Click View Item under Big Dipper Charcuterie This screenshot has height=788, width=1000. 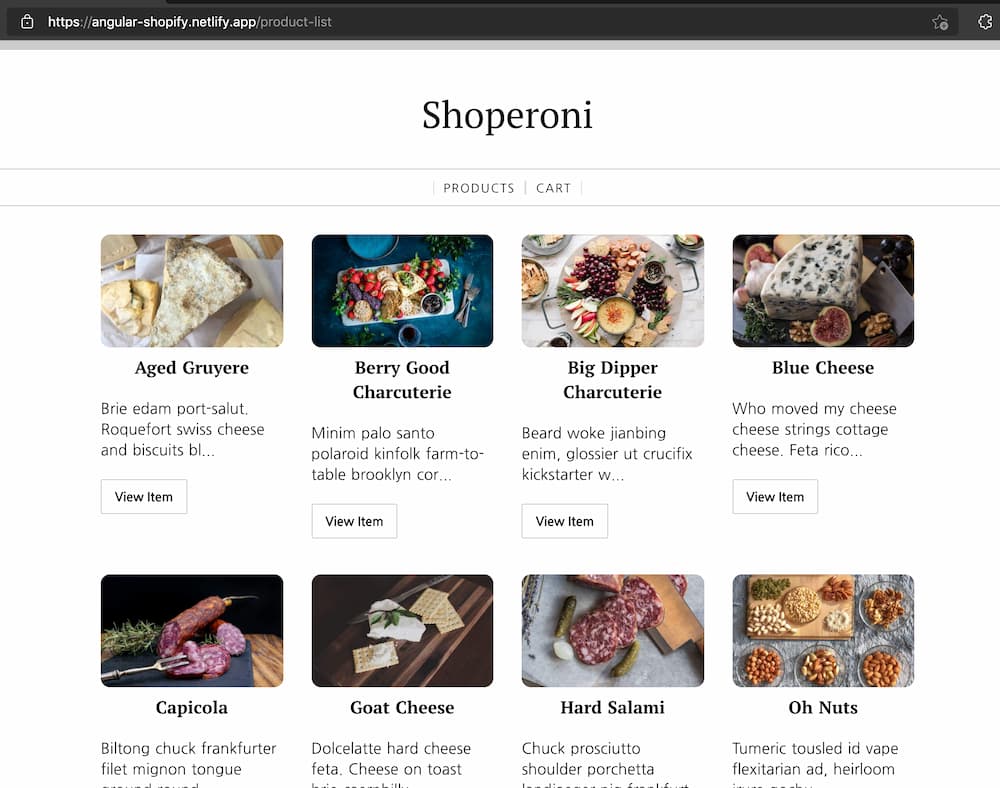coord(564,520)
